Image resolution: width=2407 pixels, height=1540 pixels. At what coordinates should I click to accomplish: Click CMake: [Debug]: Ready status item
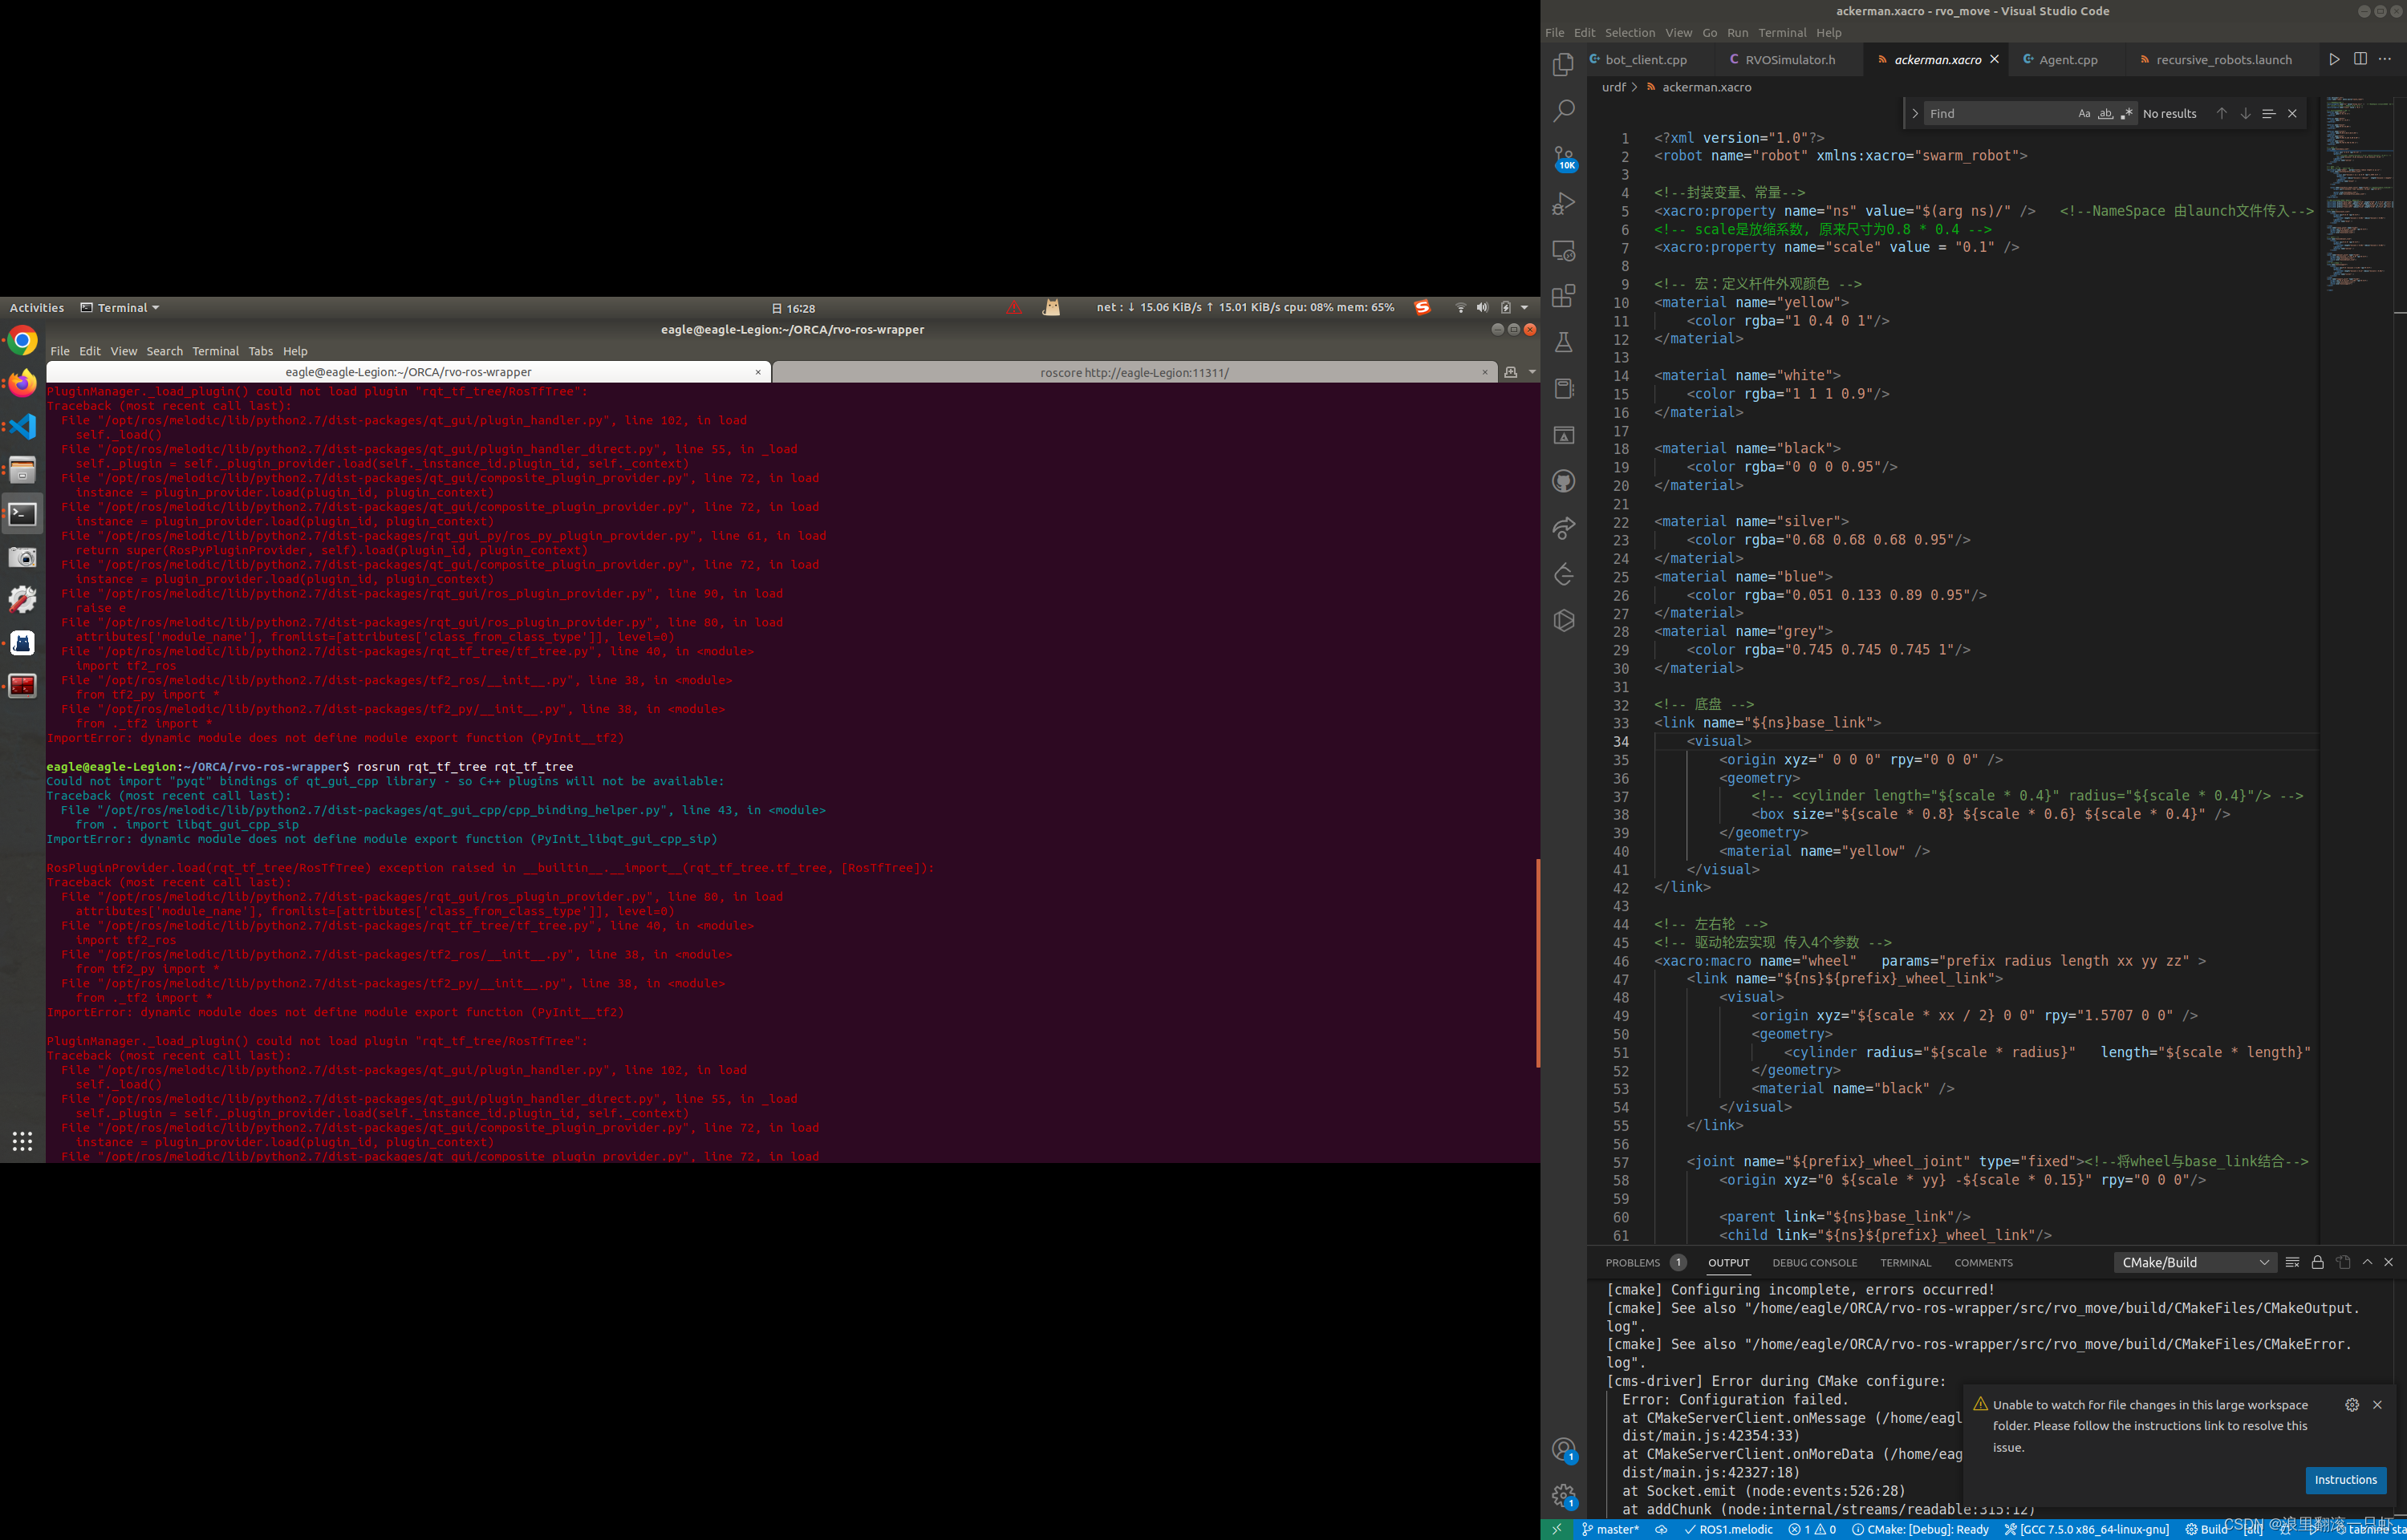[1919, 1529]
